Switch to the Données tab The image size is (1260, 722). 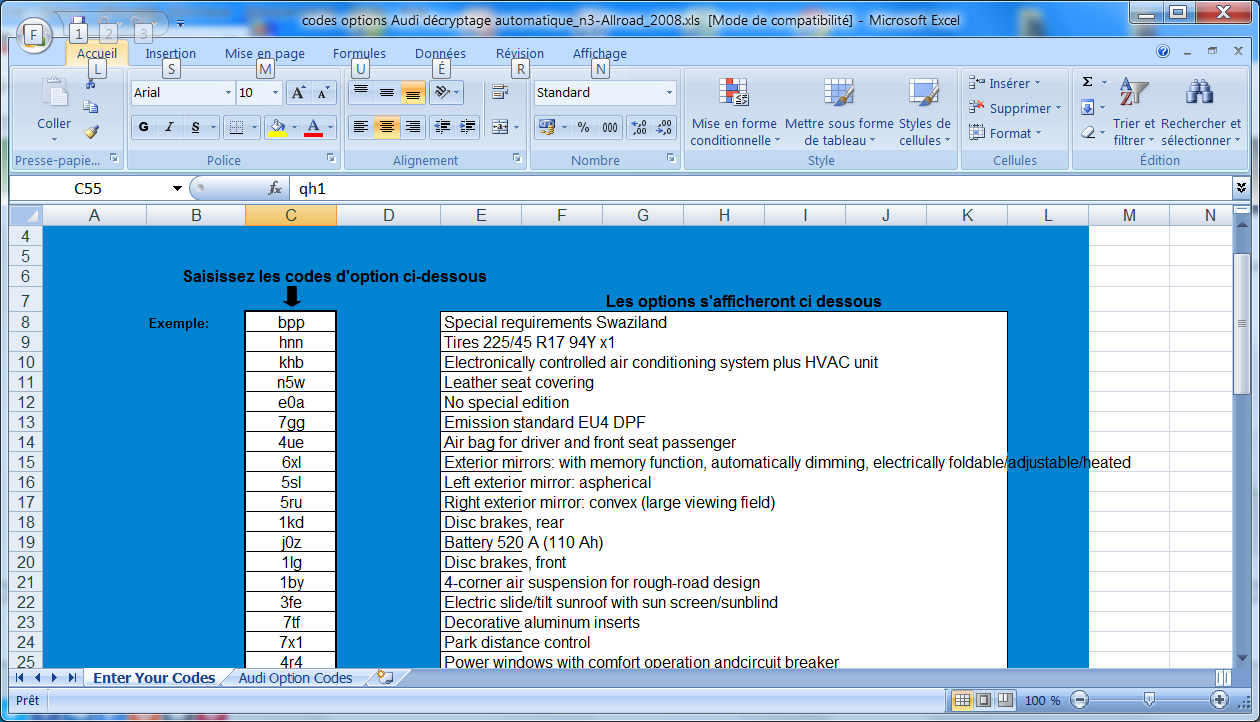coord(440,54)
